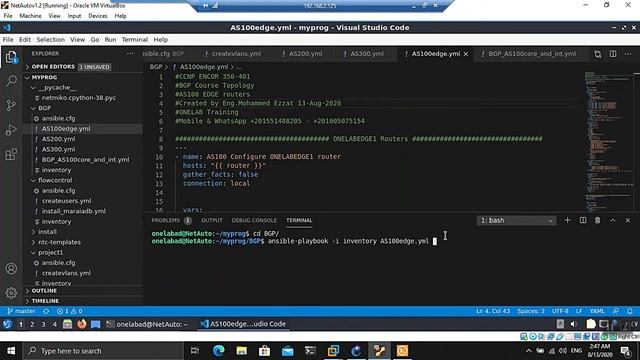Open Accounts menu in activity bar
640x360 pixels.
coord(11,269)
